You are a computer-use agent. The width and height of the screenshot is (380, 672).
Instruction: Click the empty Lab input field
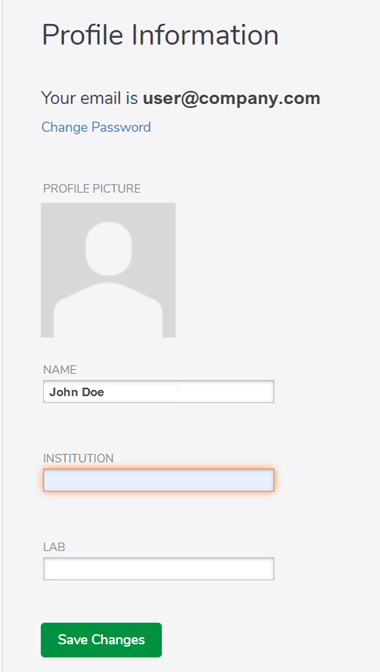click(159, 569)
